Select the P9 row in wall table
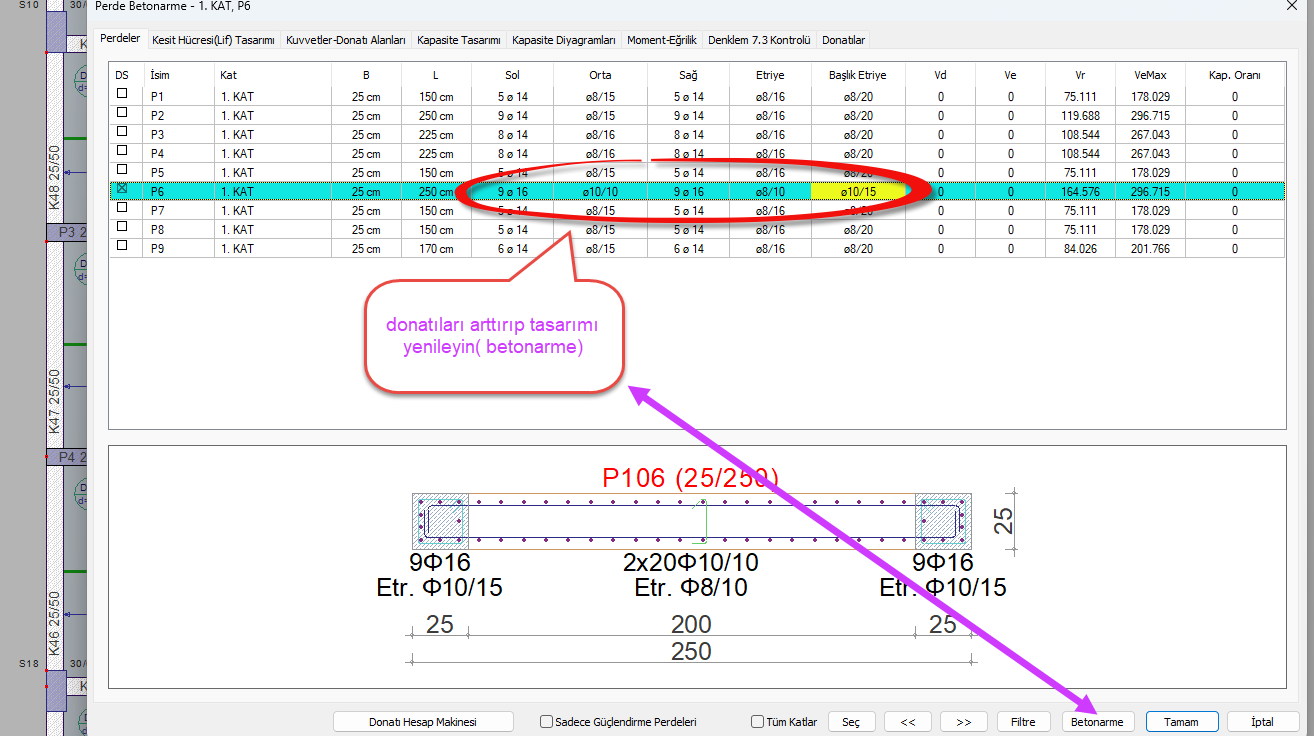The image size is (1314, 736). (x=180, y=249)
